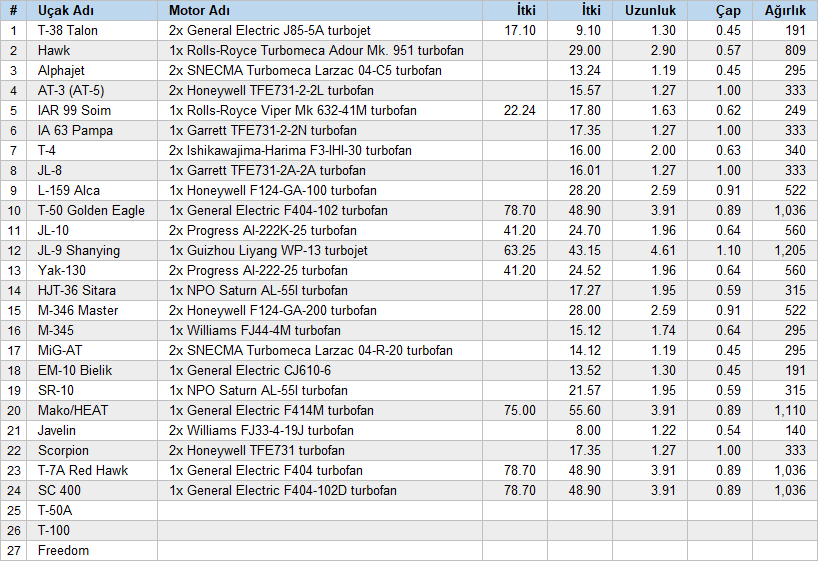Select the 'JL-9 Shanying' cell

tap(92, 250)
